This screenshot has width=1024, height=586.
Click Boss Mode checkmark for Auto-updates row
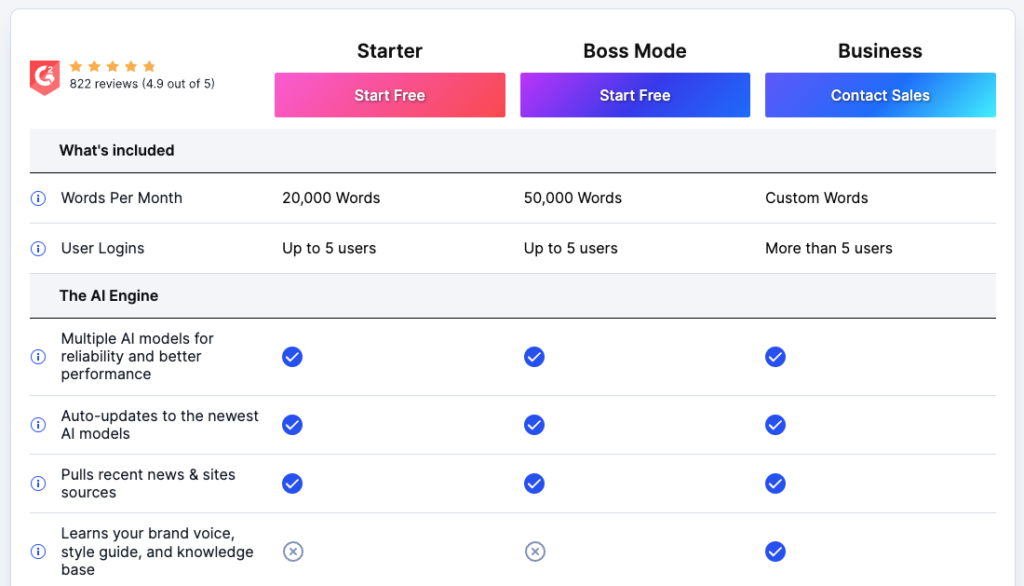[534, 425]
